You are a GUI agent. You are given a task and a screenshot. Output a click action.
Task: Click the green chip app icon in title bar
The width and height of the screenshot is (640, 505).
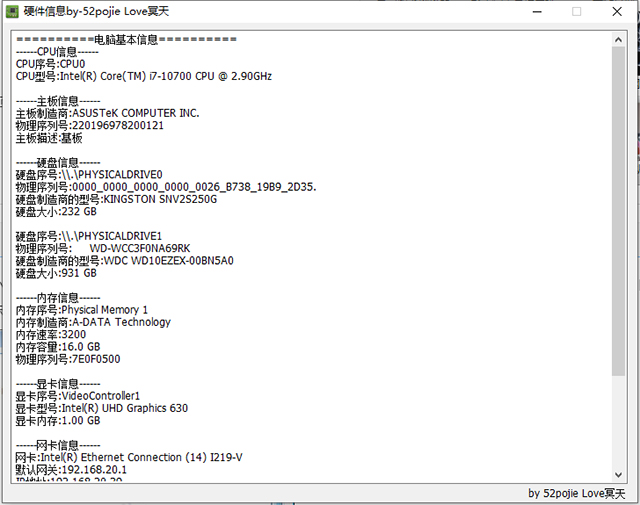12,11
